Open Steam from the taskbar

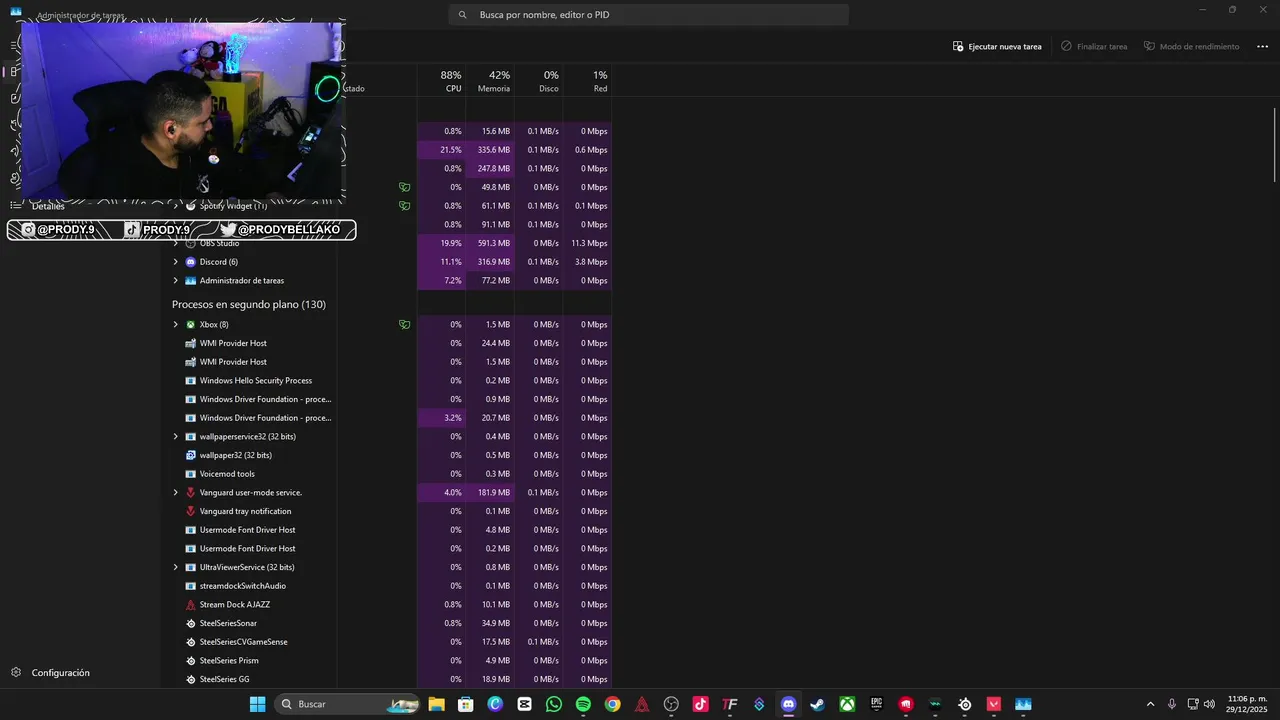[x=818, y=704]
